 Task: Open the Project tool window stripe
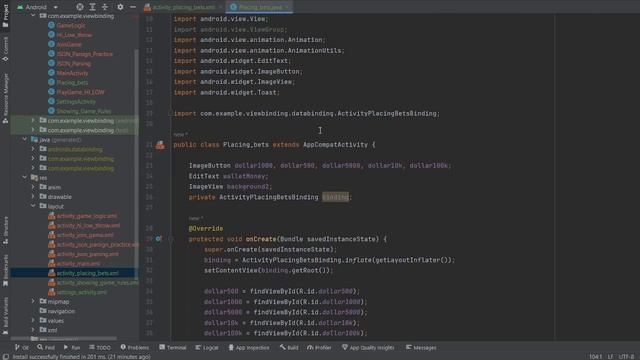pos(5,15)
